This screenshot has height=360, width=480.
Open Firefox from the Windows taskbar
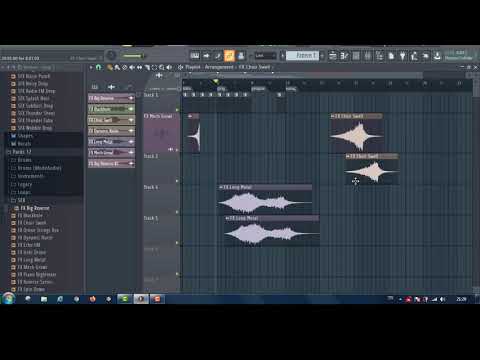pyautogui.click(x=93, y=299)
